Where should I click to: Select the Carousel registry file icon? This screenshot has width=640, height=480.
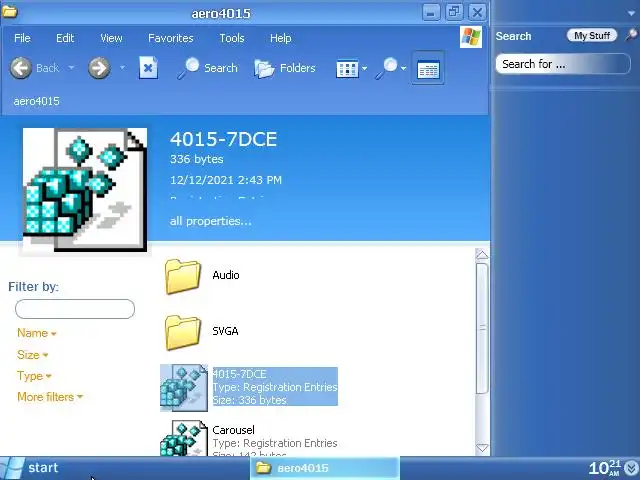pyautogui.click(x=184, y=438)
